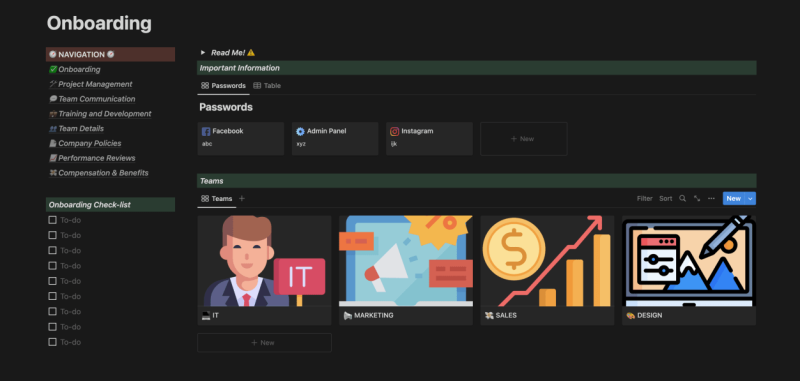Click the icon beside Project Management

53,84
